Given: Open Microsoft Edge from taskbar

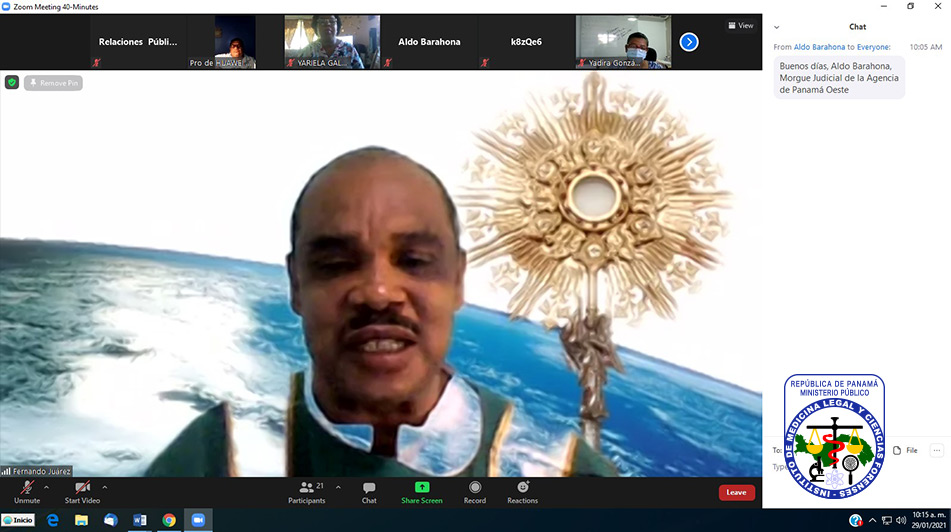Looking at the screenshot, I should coord(53,520).
